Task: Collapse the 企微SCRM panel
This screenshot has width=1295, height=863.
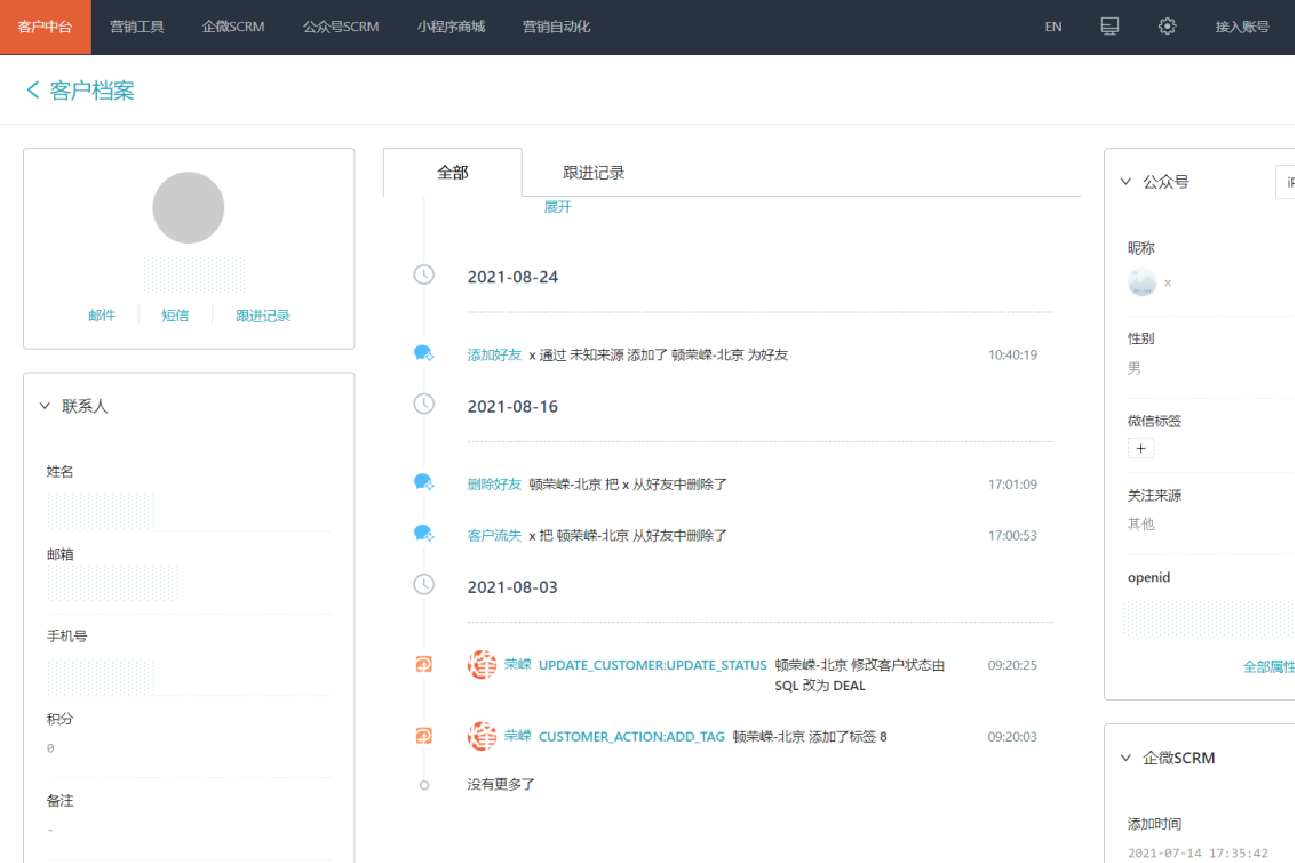Action: (x=1126, y=758)
